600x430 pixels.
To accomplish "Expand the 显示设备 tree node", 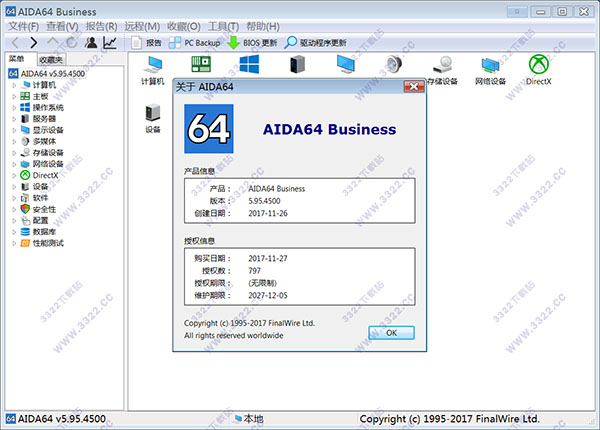I will point(14,130).
